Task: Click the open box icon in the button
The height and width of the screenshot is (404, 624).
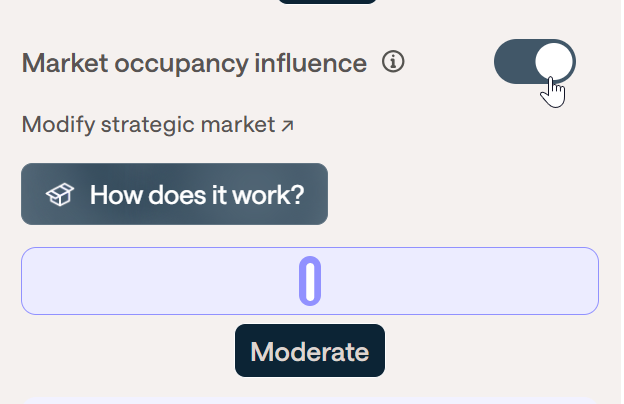Action: (x=59, y=195)
